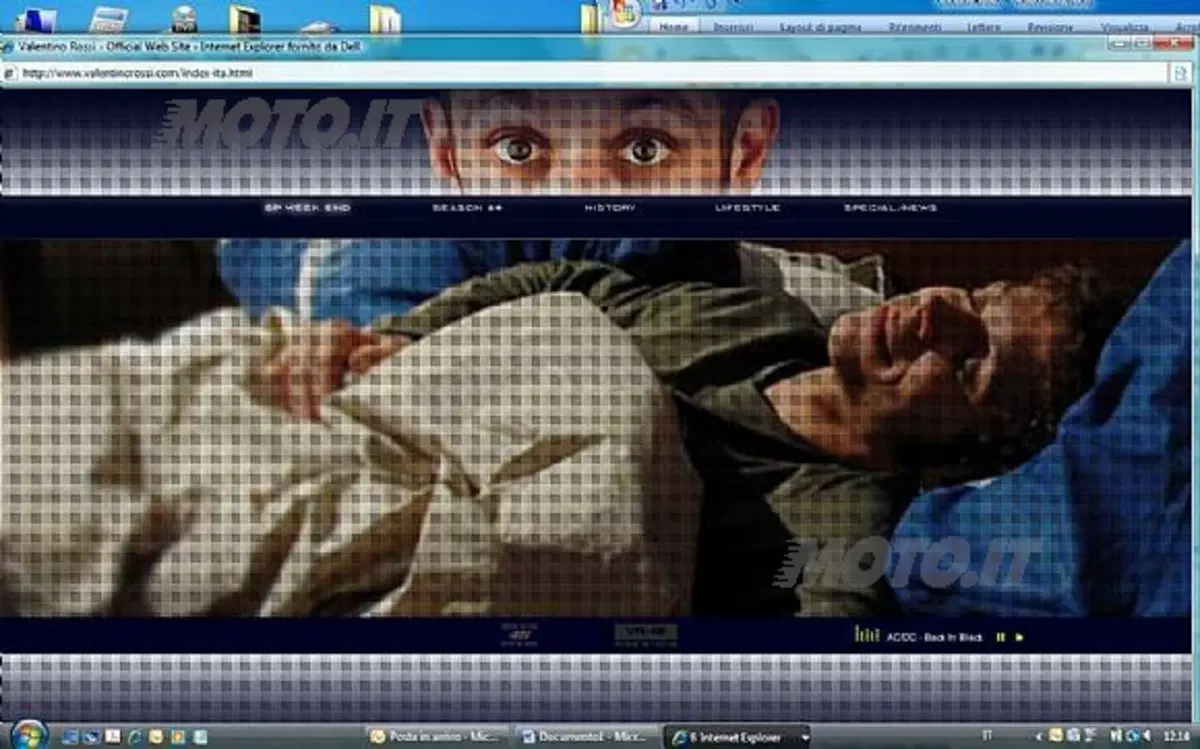Go to the HISTORY section

pos(610,208)
